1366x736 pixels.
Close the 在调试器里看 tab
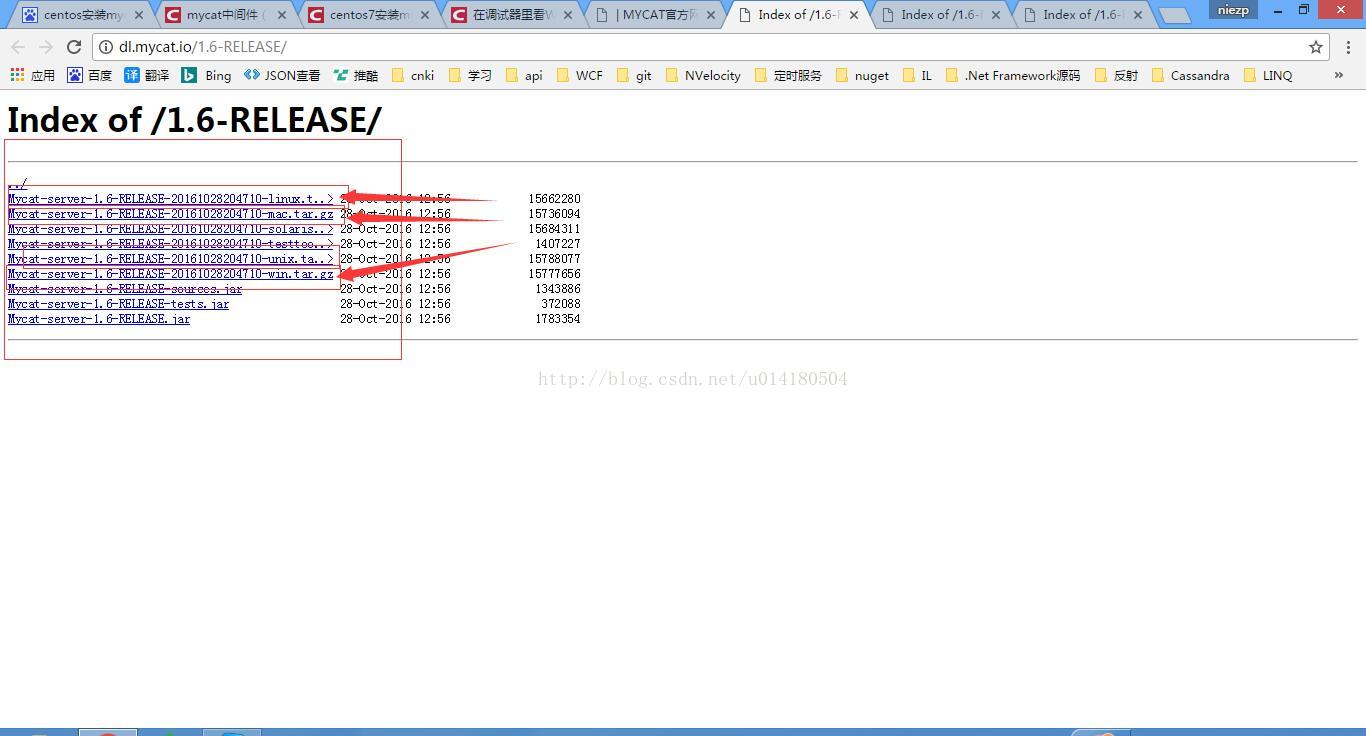tap(568, 15)
